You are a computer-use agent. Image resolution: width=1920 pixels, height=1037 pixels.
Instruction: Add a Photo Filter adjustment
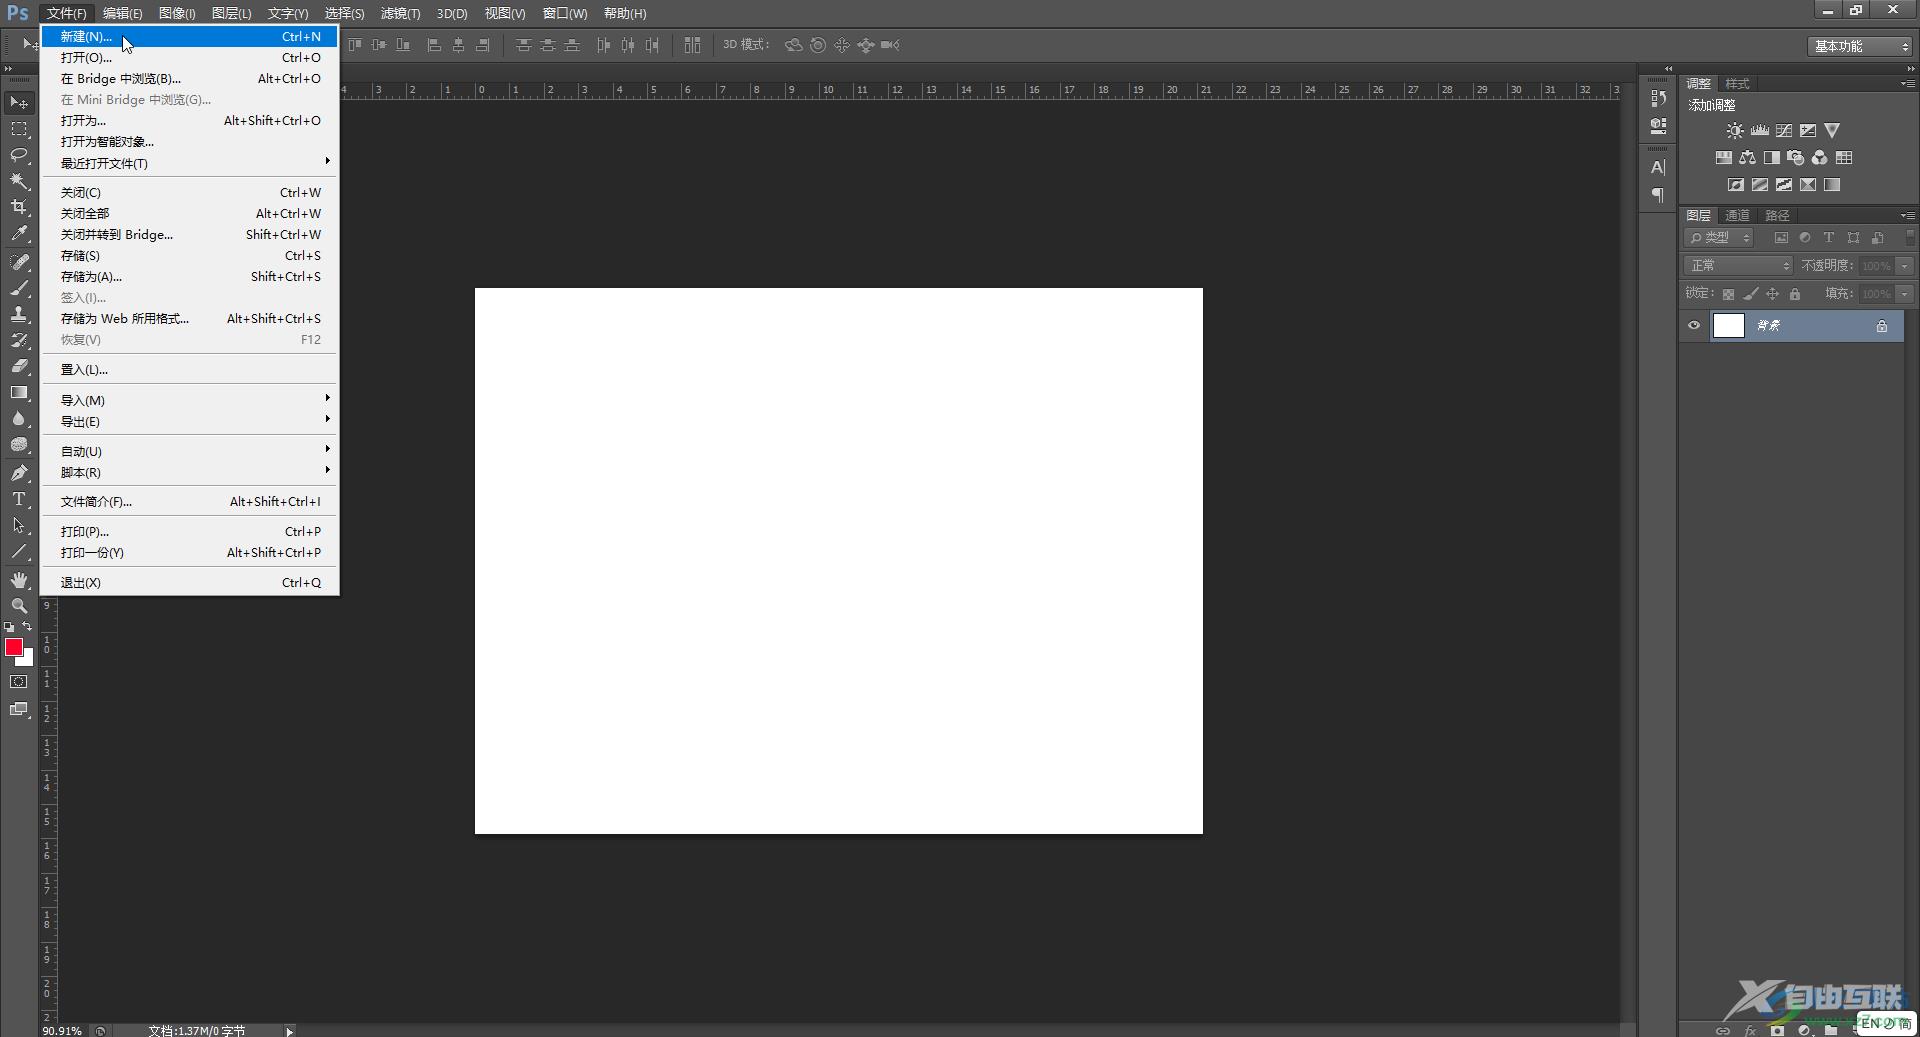1796,158
